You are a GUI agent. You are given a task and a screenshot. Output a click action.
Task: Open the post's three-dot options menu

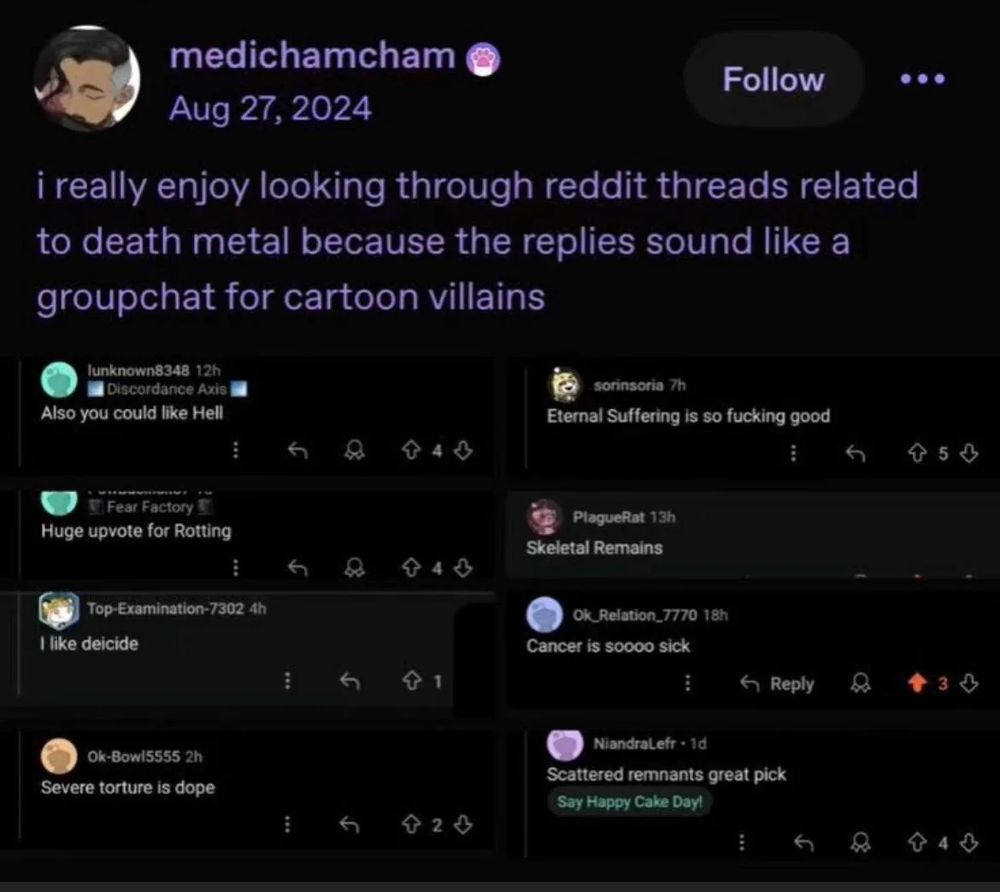click(x=921, y=79)
